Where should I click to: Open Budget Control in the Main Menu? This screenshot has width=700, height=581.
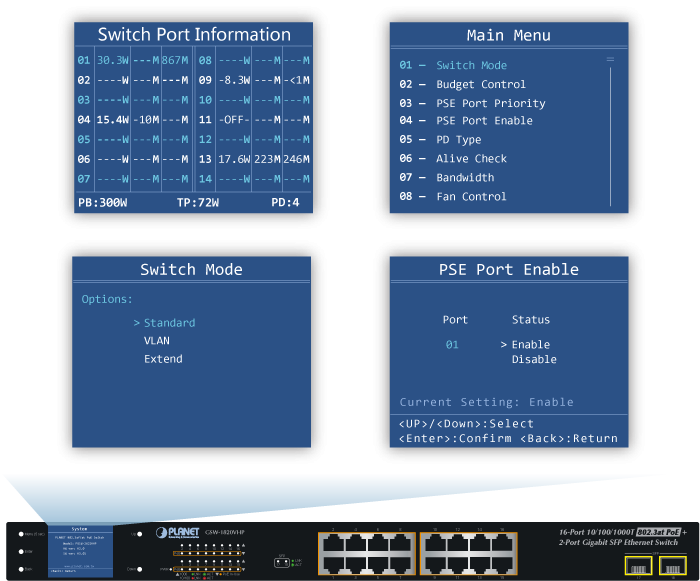pos(480,85)
